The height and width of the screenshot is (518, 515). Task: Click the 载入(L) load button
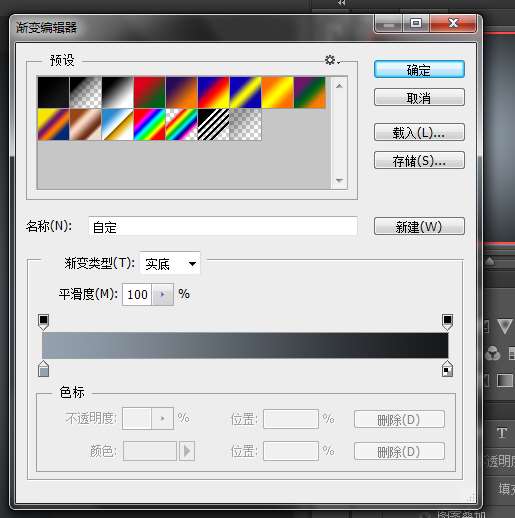(419, 132)
